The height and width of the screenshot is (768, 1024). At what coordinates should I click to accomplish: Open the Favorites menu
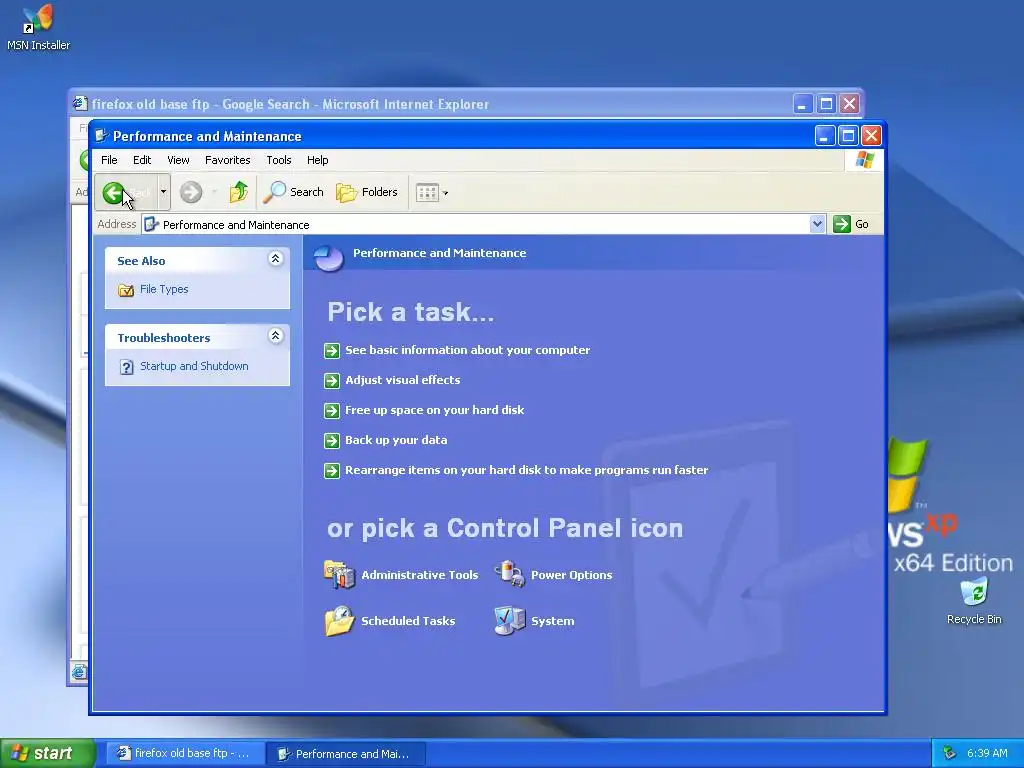point(227,160)
